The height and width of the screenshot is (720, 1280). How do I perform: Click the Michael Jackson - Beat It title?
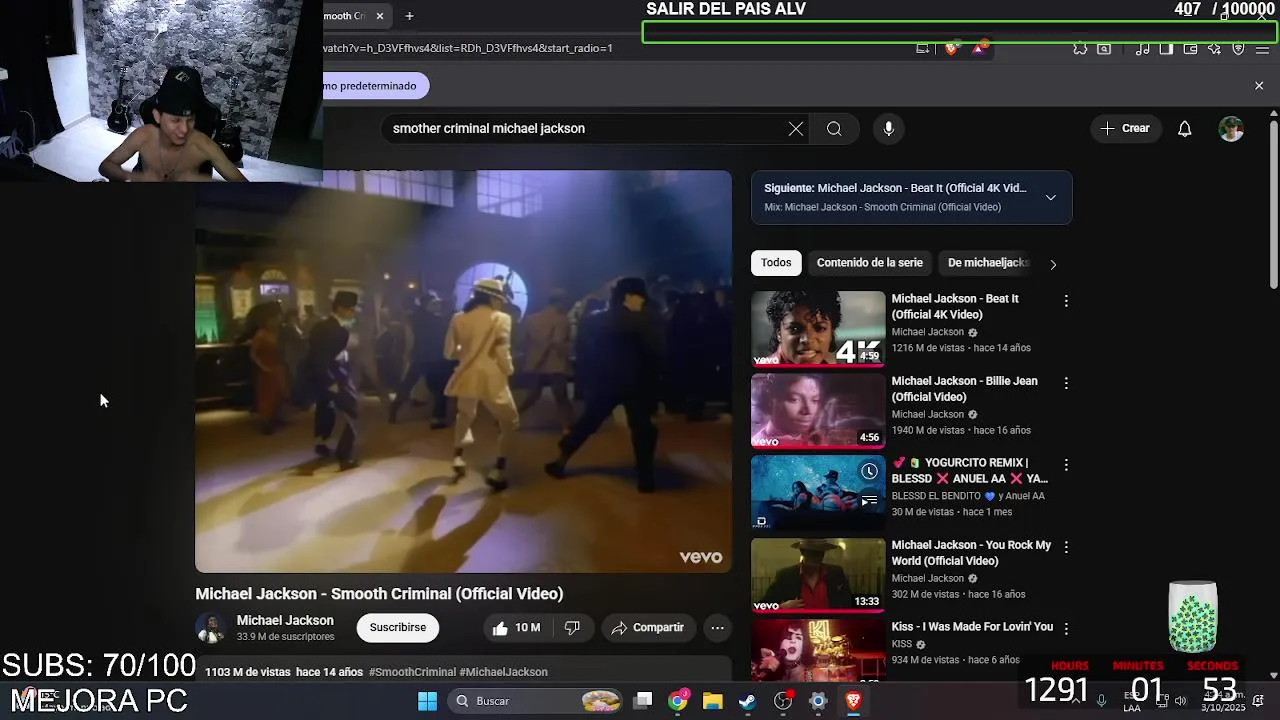tap(955, 306)
